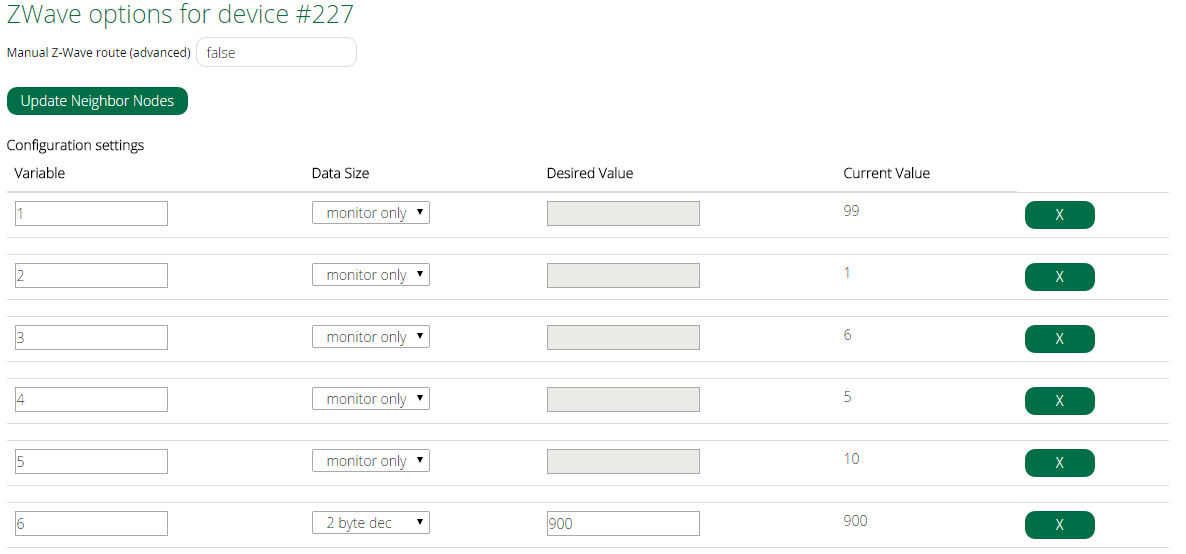Focus the Desired Value field showing 900
The height and width of the screenshot is (554, 1186).
[623, 523]
